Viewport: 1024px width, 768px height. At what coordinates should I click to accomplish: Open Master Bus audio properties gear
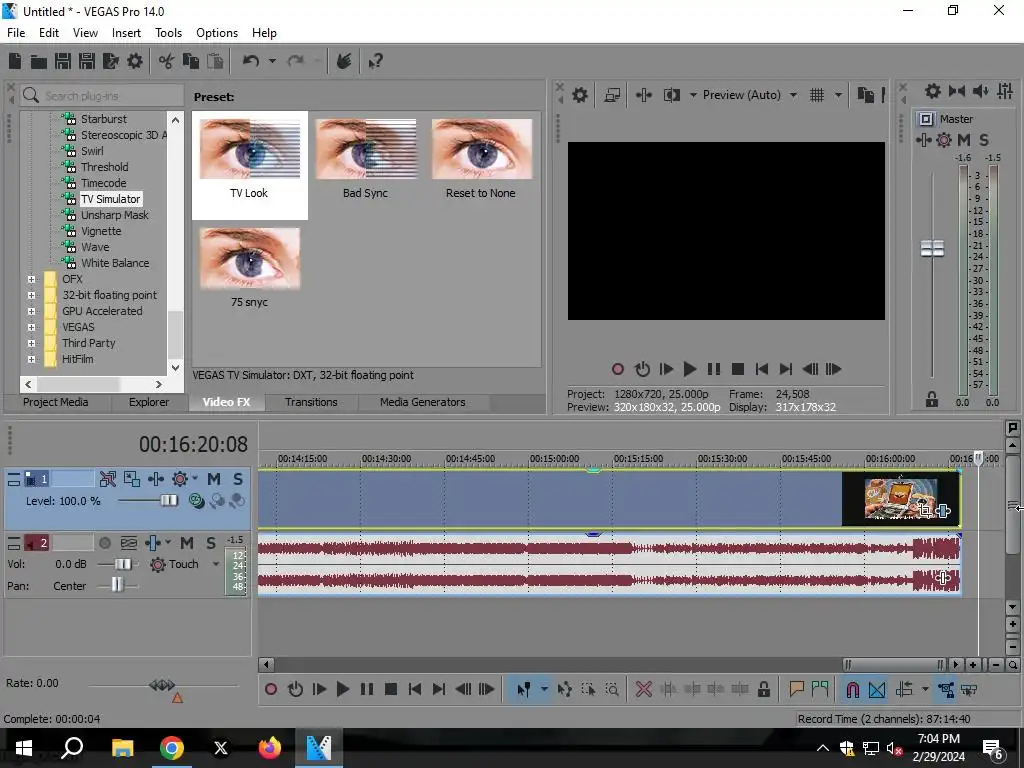(933, 91)
